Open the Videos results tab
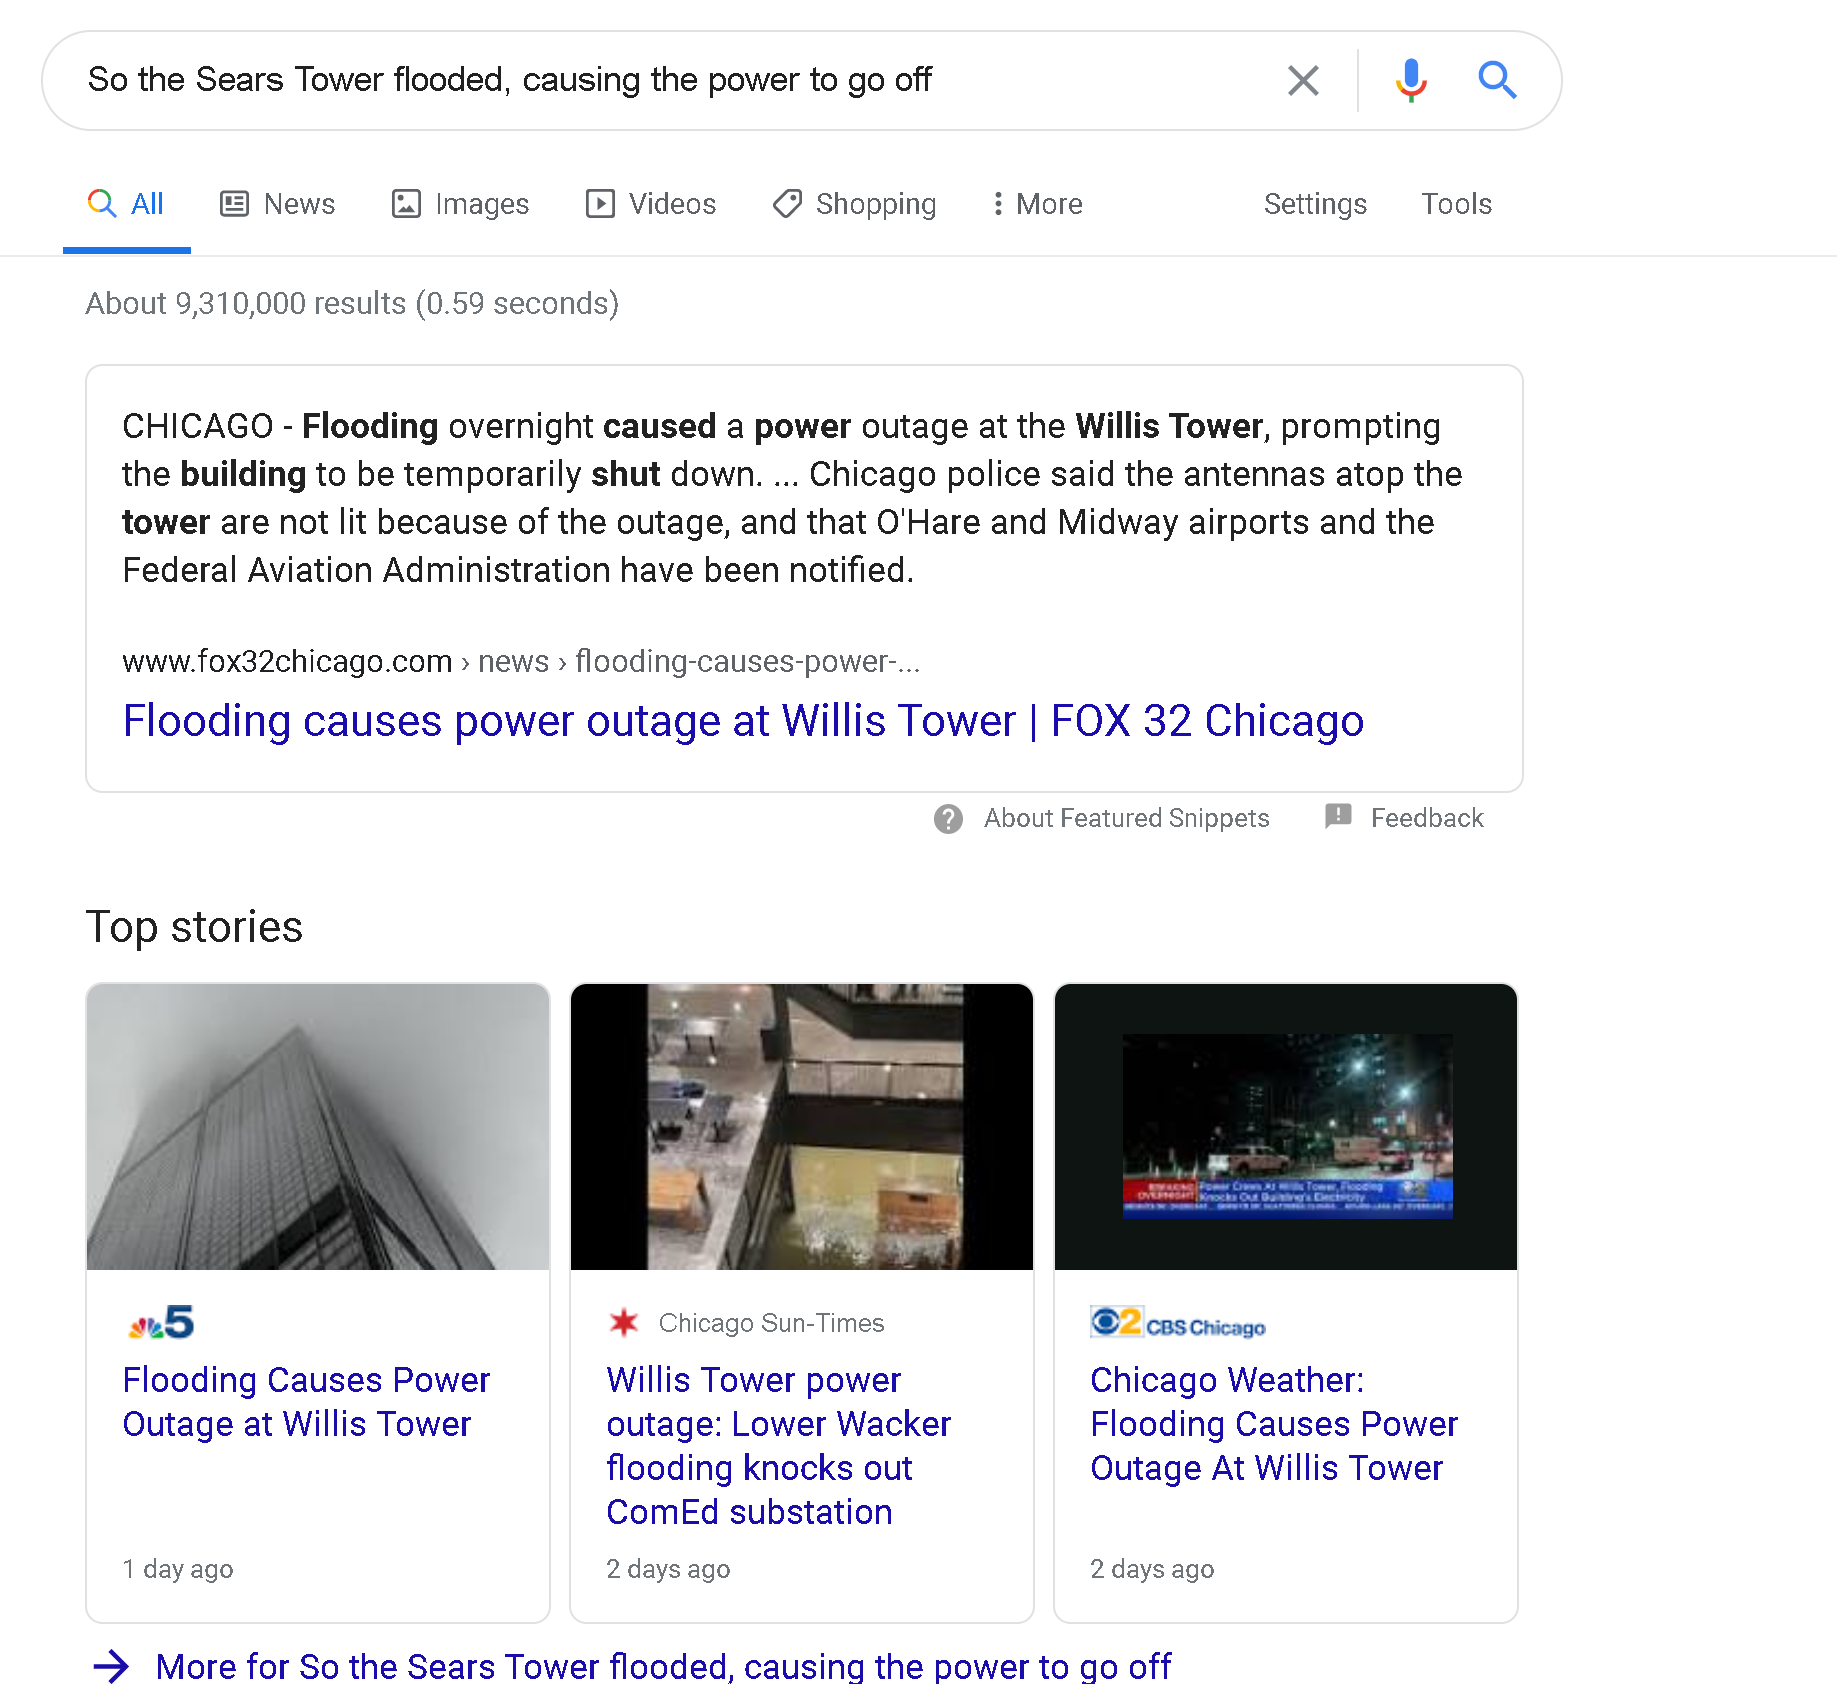Viewport: 1837px width, 1684px height. point(651,204)
